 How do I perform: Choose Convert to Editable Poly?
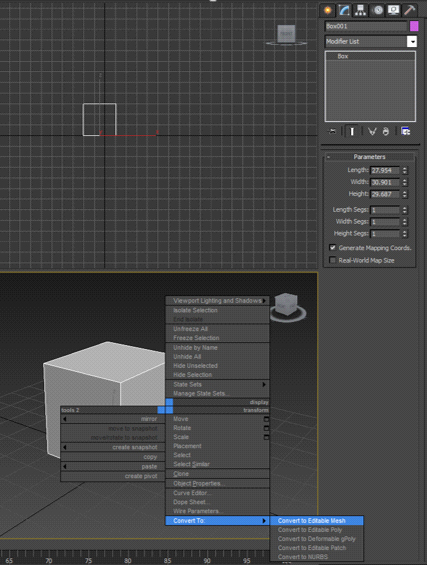[317, 530]
